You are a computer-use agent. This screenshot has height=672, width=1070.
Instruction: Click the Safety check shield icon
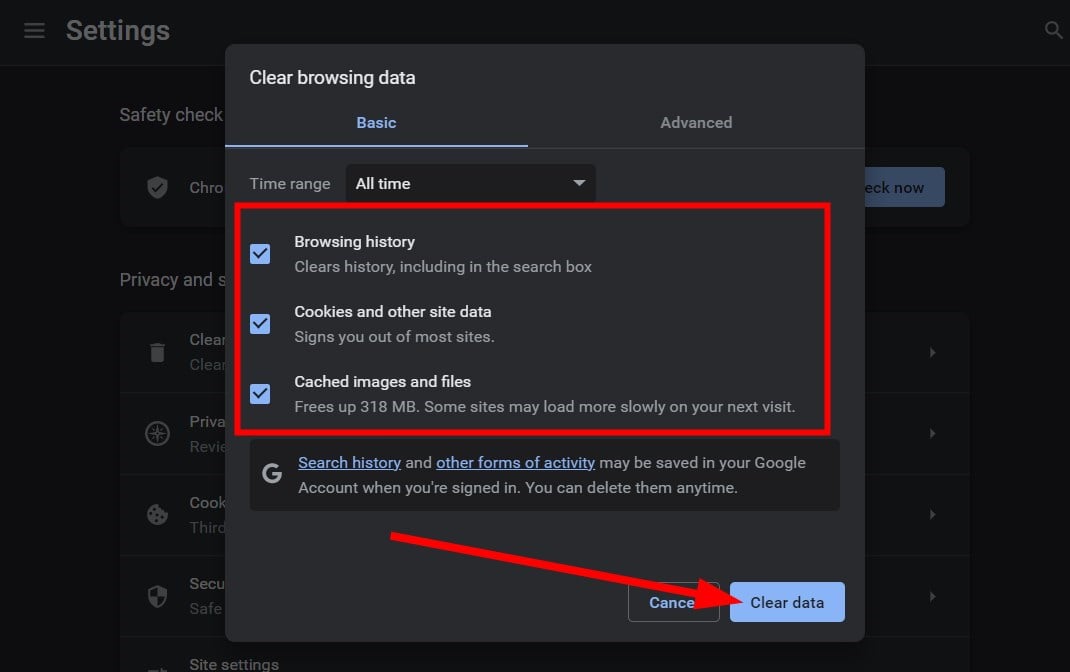(x=157, y=187)
